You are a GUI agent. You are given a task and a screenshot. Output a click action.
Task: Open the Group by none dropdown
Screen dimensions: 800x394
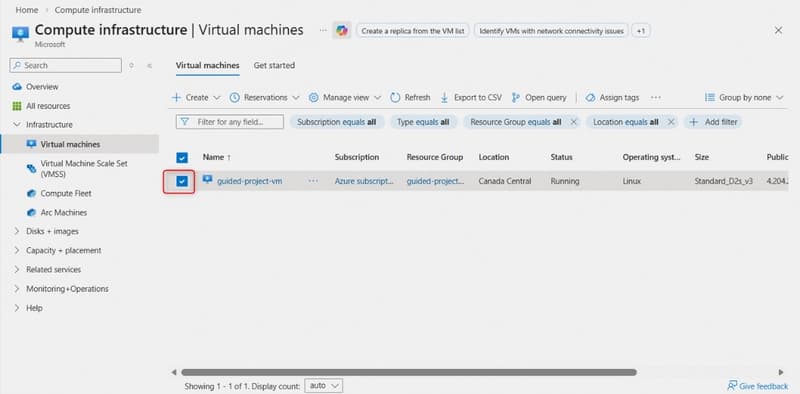point(744,97)
